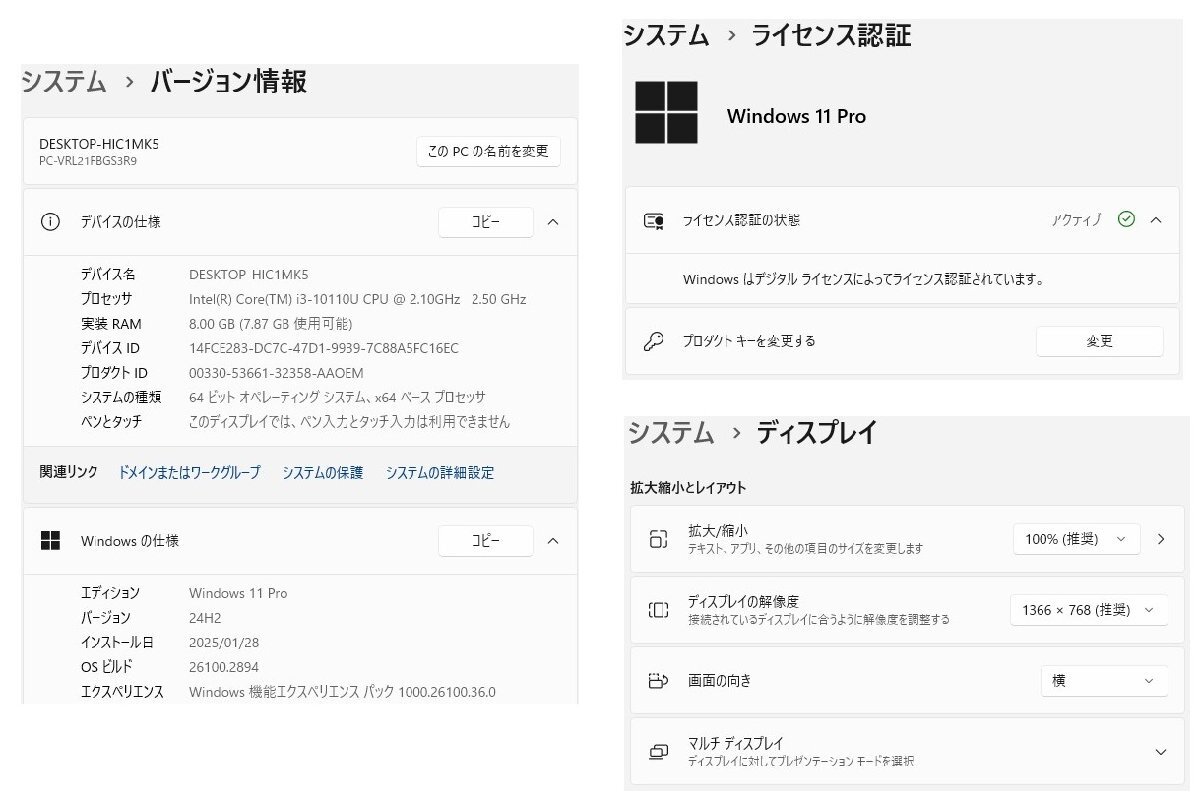The height and width of the screenshot is (797, 1200).
Task: Click the installed RAM value 8.00 GB
Action: pyautogui.click(x=270, y=324)
